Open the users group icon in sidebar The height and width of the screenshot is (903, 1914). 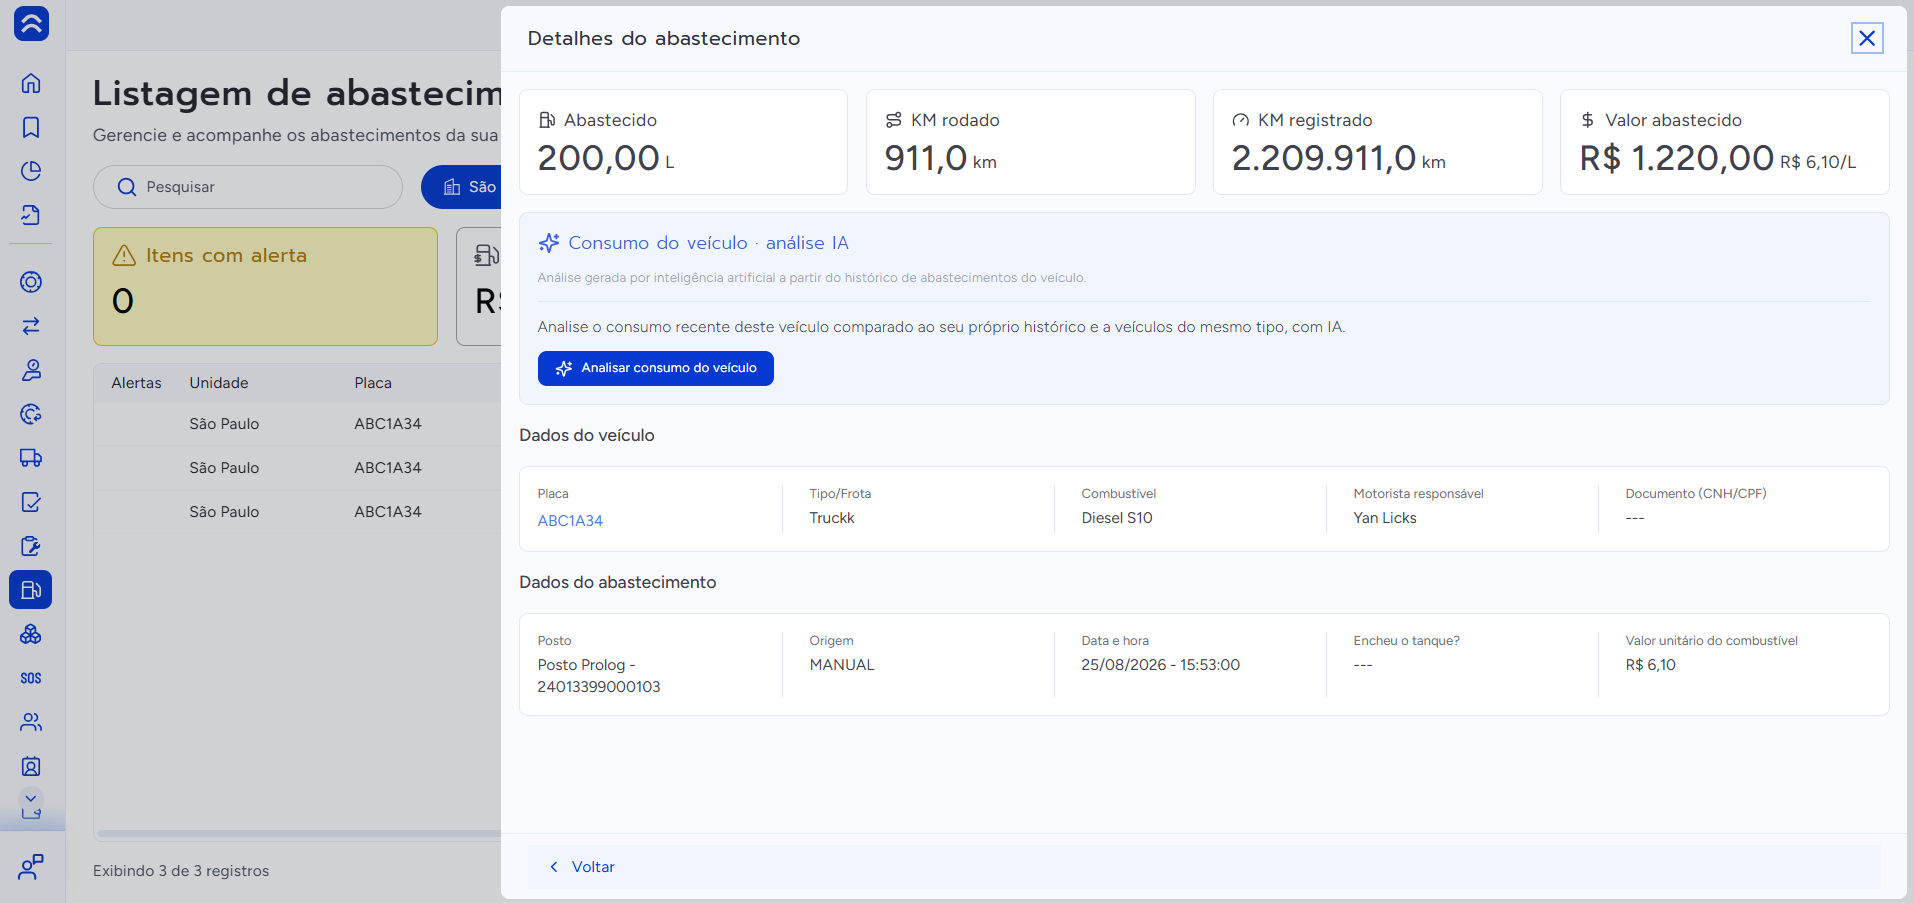coord(31,722)
